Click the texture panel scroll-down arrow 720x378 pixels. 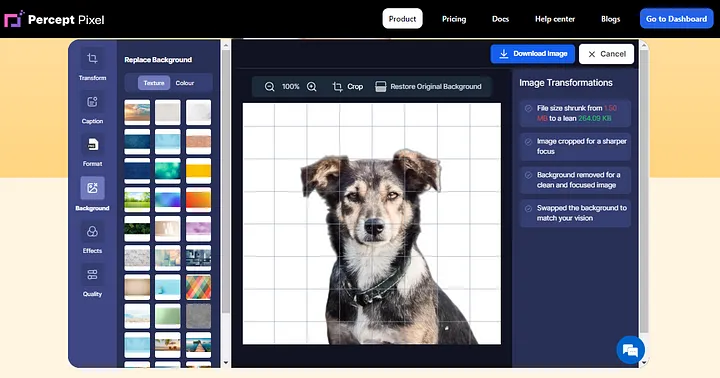pos(225,363)
